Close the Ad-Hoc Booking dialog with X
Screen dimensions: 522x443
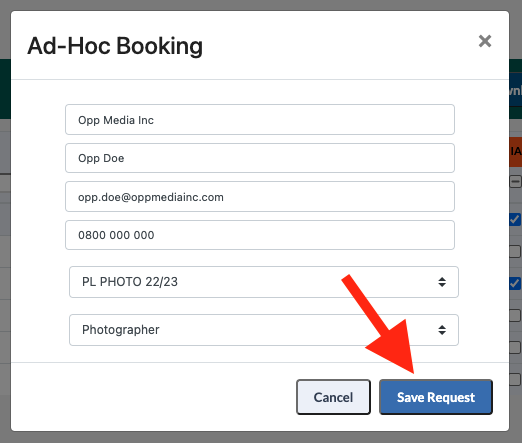point(485,41)
